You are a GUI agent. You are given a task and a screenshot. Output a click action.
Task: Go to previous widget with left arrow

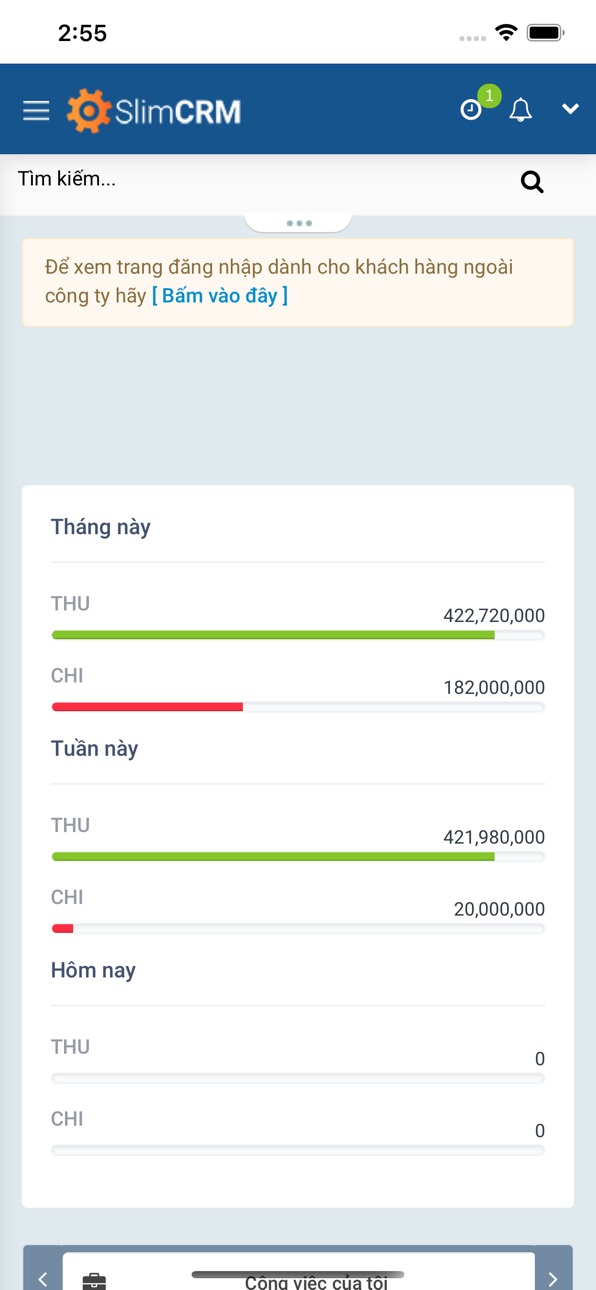point(43,1278)
